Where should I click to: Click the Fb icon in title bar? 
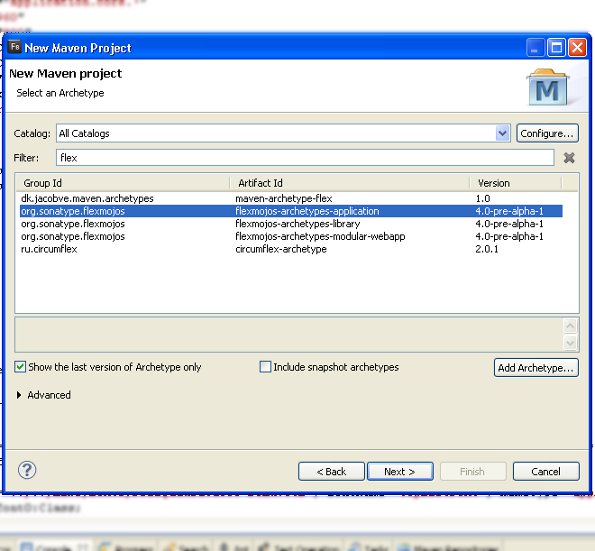point(15,47)
